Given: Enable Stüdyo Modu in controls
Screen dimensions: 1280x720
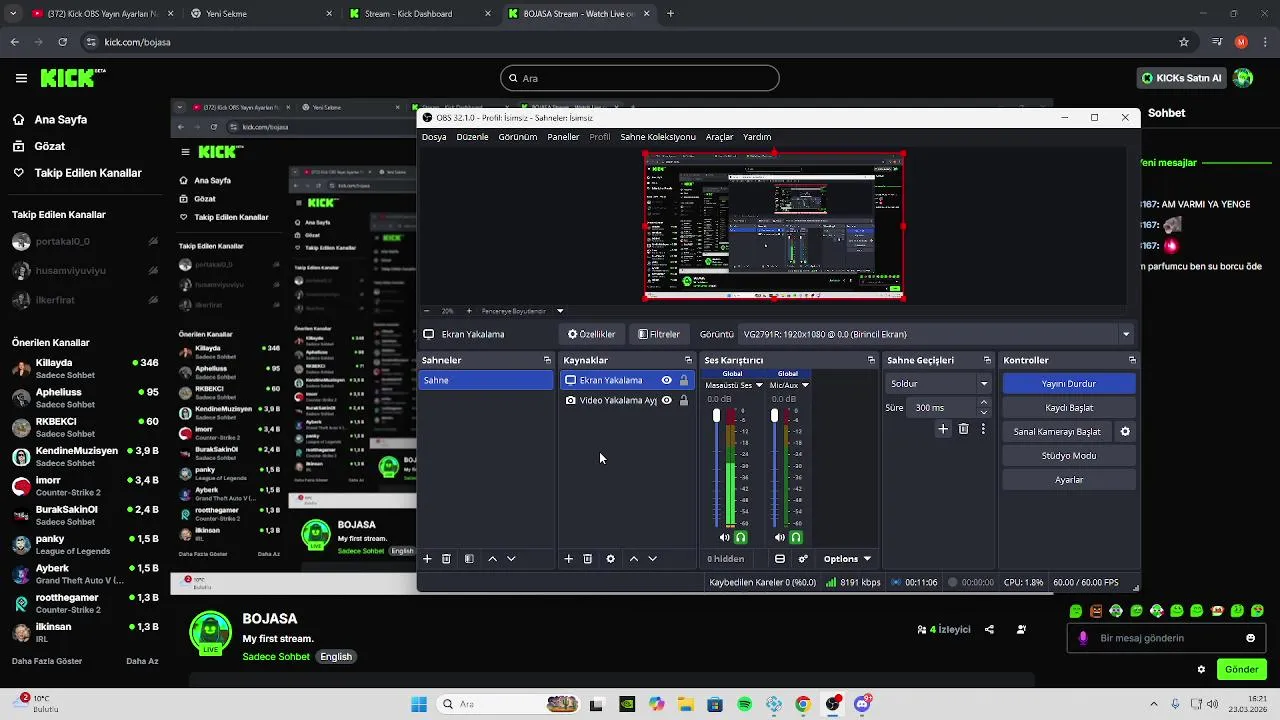Looking at the screenshot, I should (x=1069, y=456).
